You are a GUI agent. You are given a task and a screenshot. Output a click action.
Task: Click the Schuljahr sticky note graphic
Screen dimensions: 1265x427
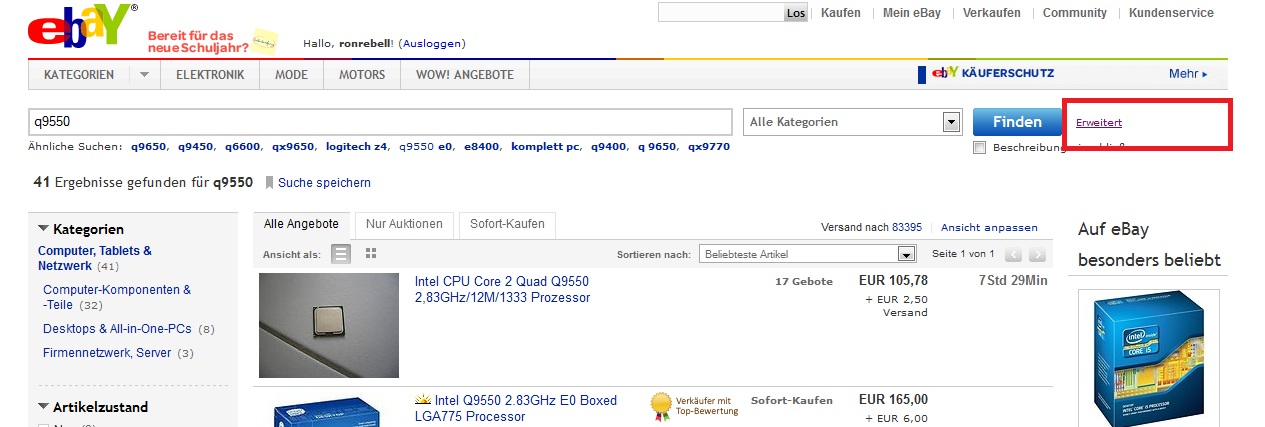coord(264,41)
